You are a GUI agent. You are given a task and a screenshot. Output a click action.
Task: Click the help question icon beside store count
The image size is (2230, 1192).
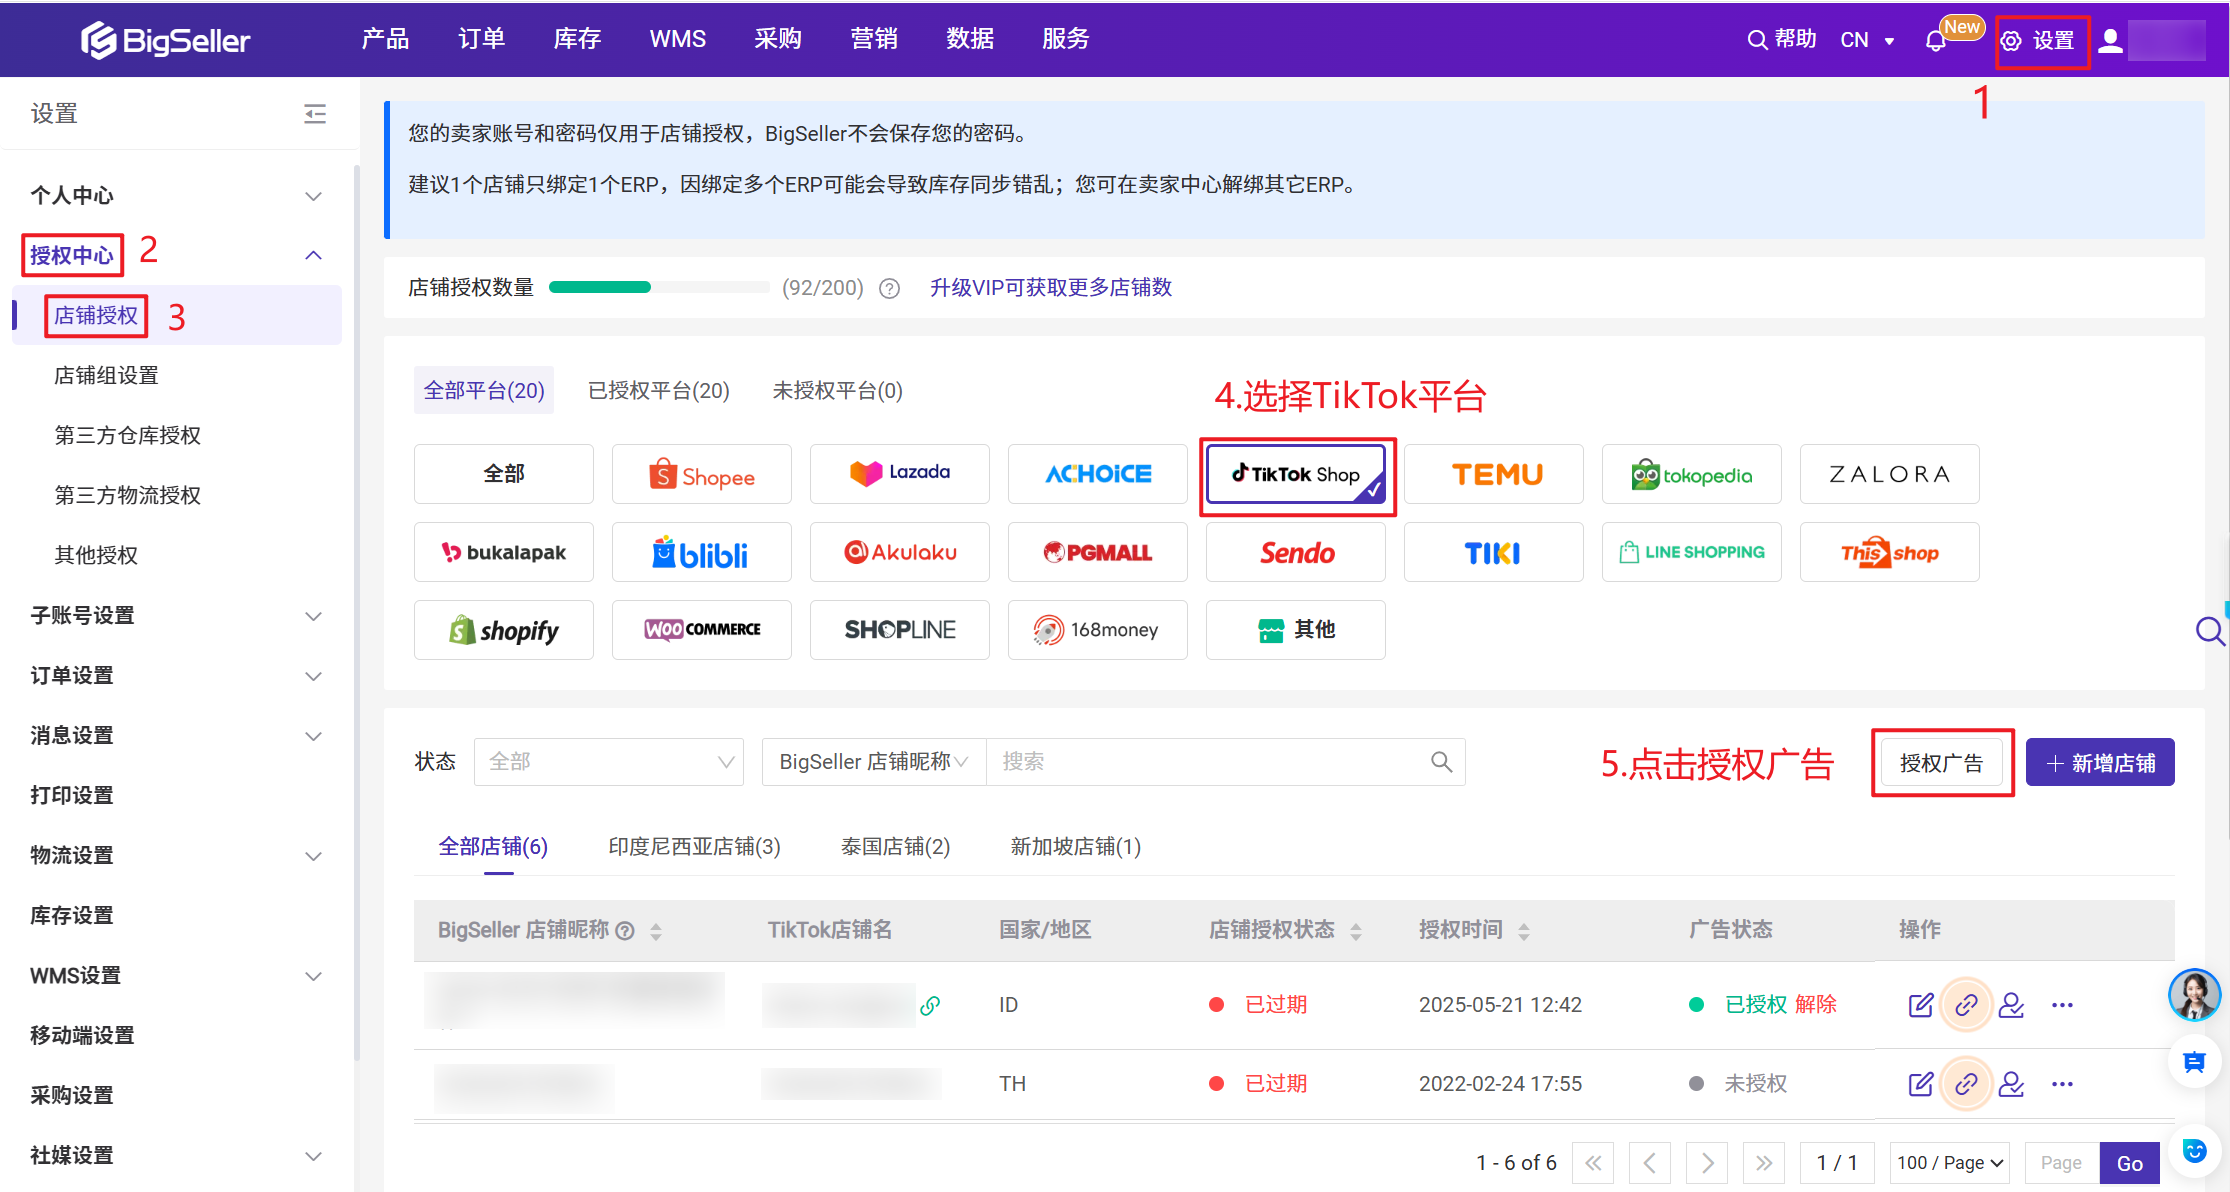point(889,289)
